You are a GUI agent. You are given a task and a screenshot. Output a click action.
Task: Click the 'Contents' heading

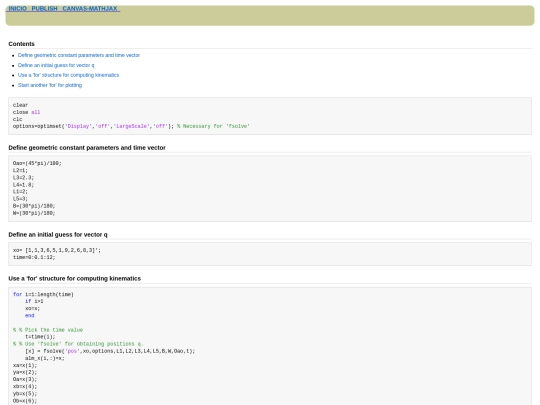point(21,44)
